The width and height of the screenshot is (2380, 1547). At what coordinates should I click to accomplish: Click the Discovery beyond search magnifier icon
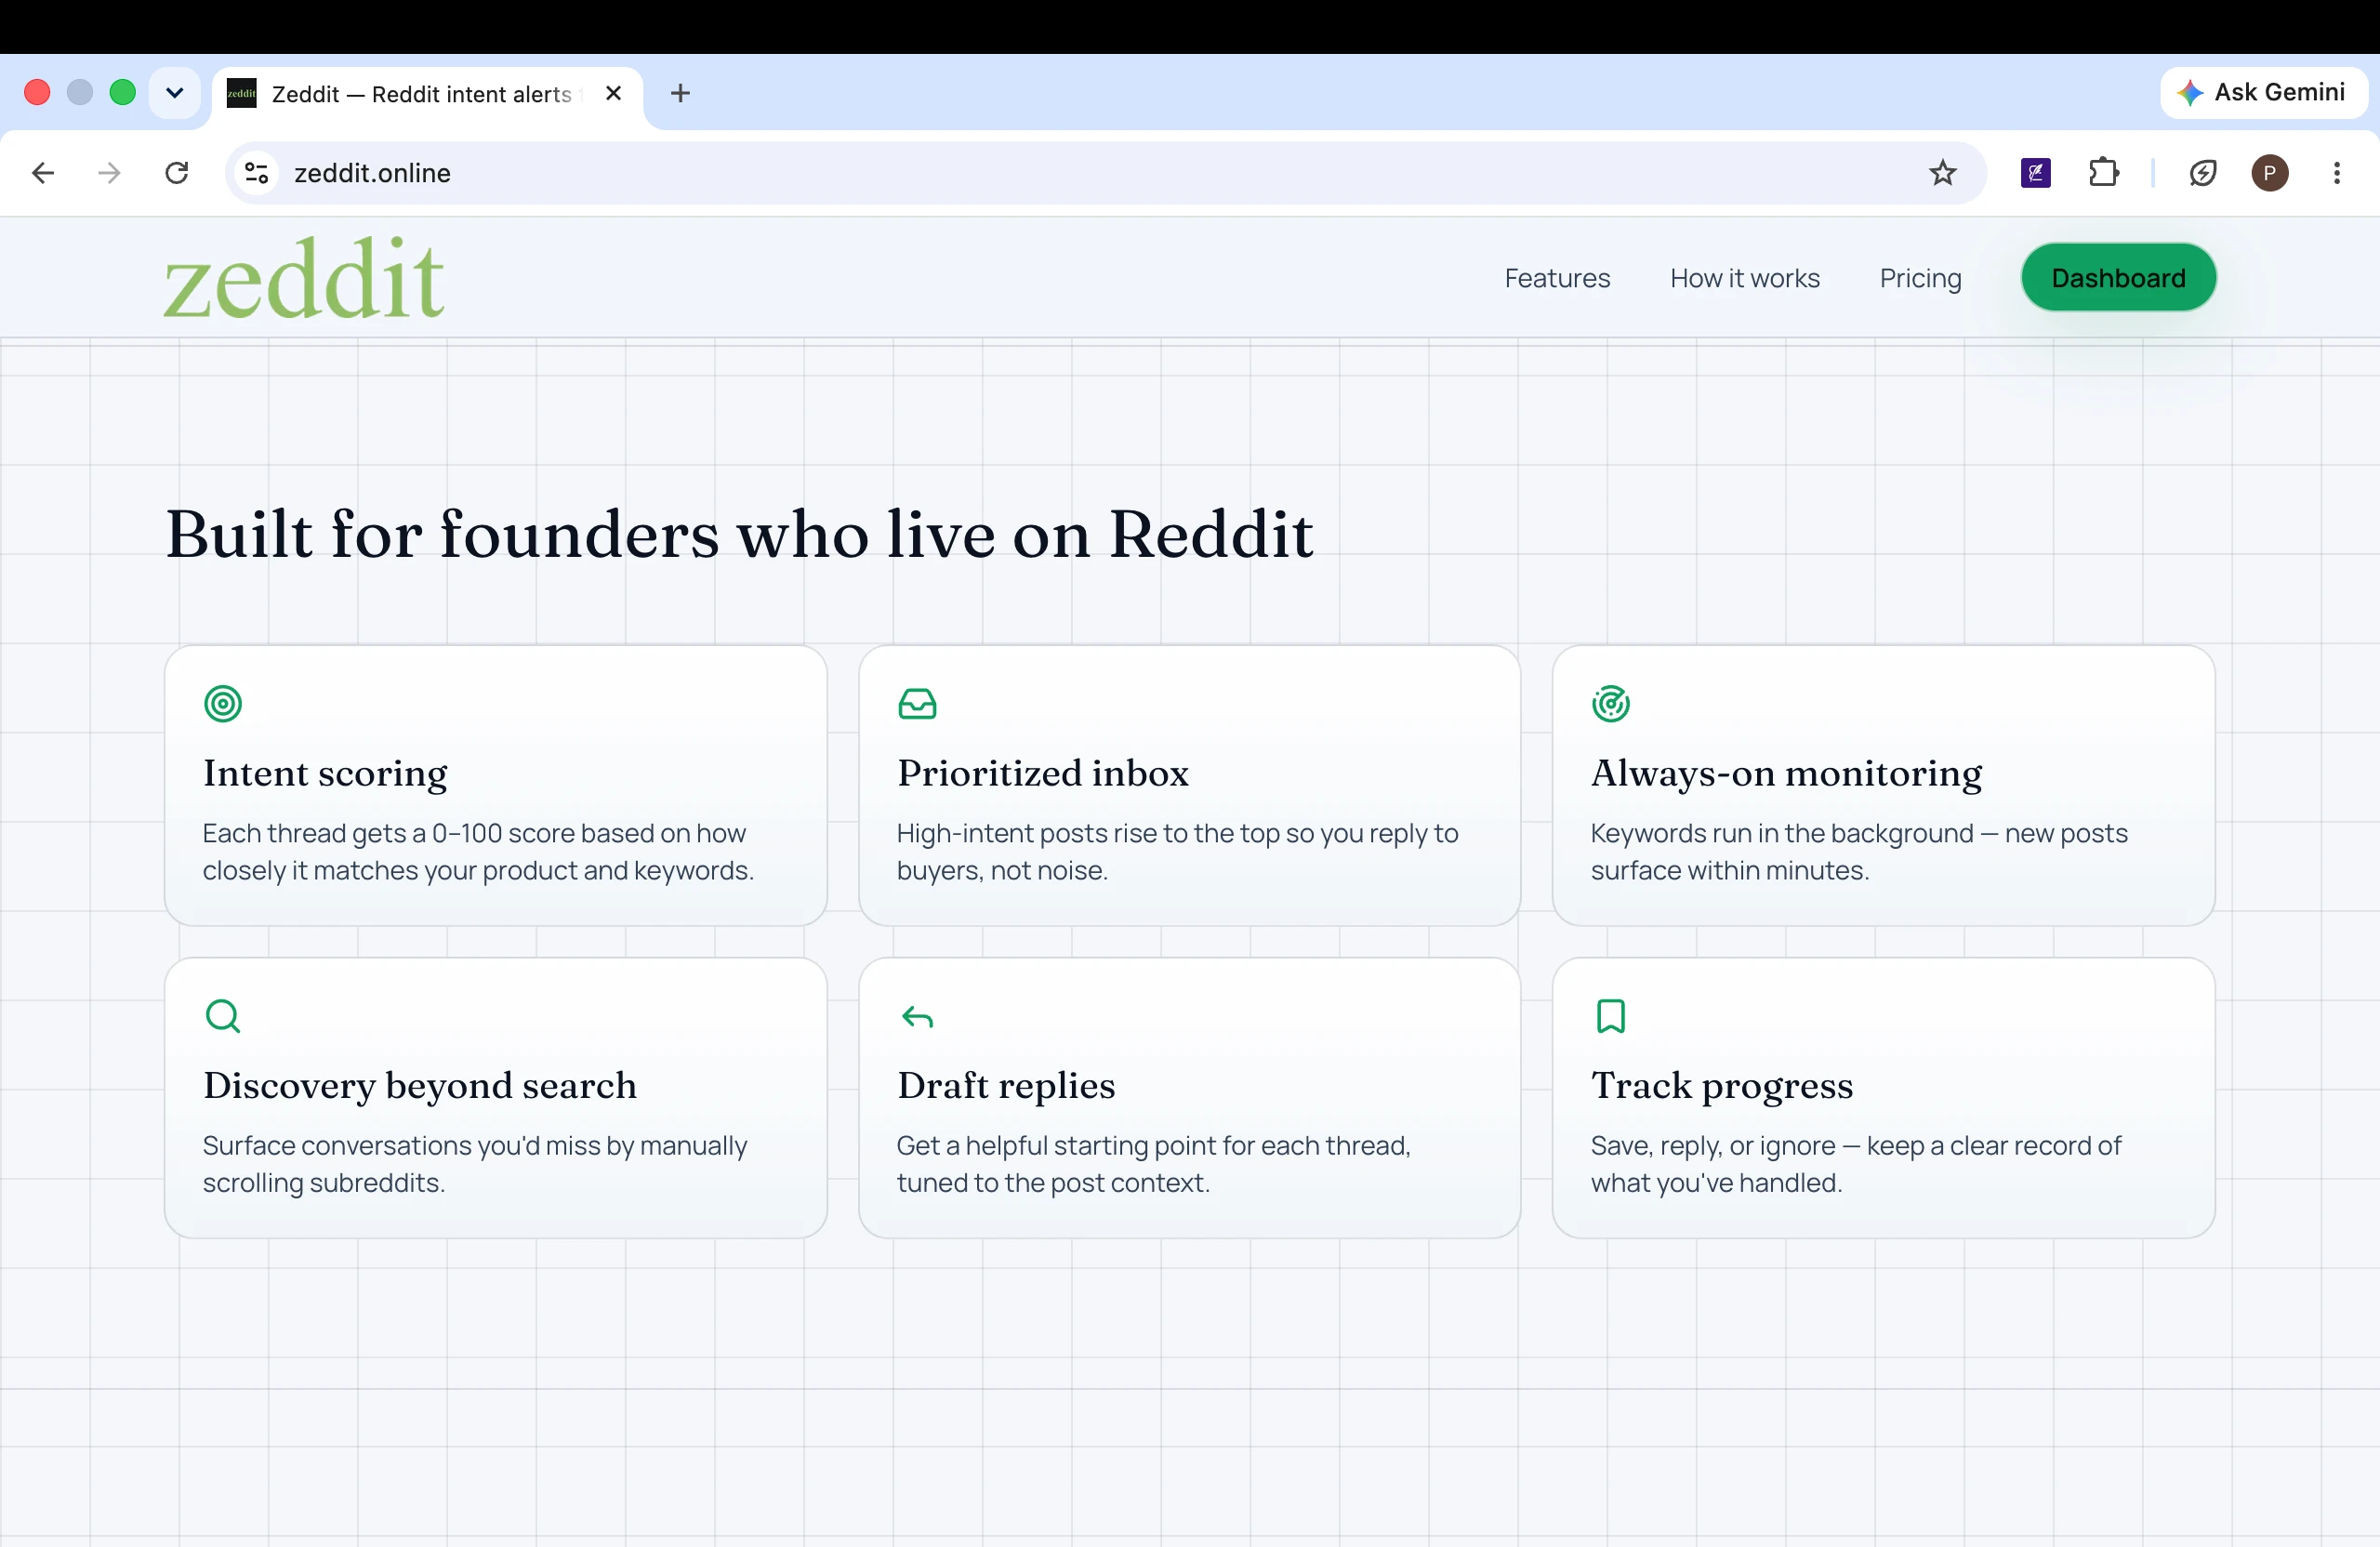point(223,1016)
